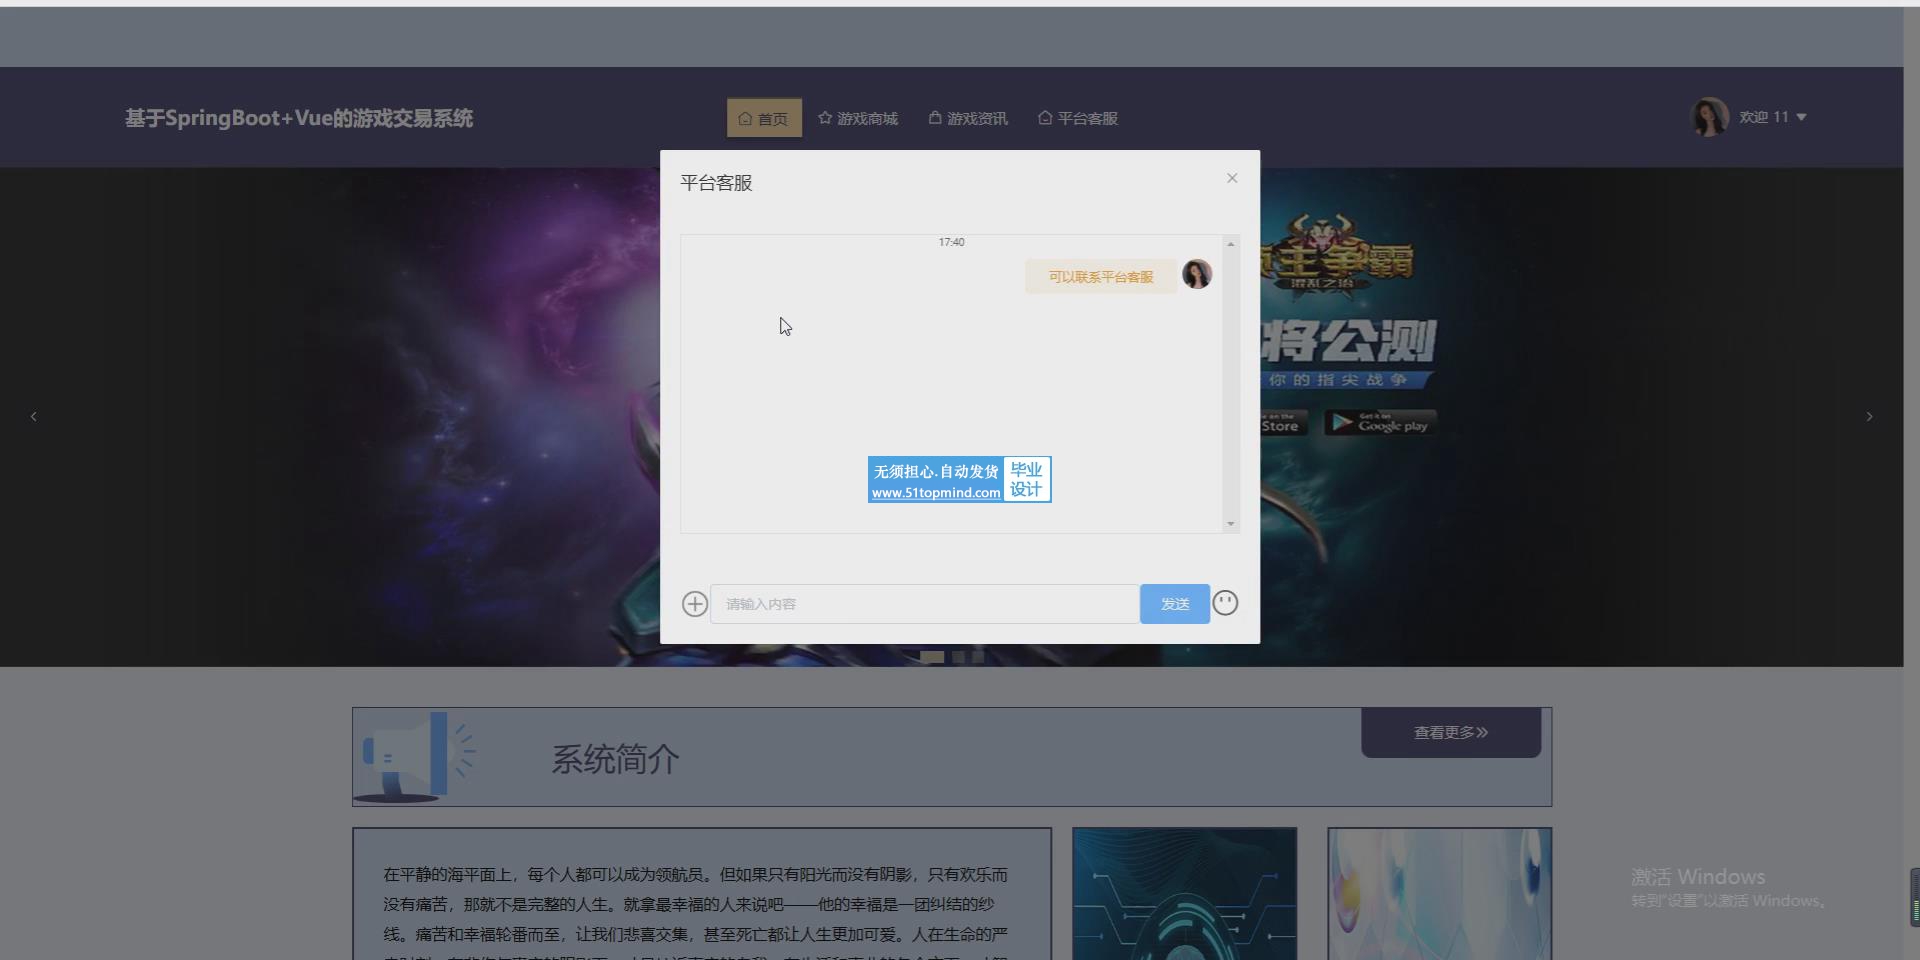Navigate to 游戏资讯 page
This screenshot has width=1920, height=960.
tap(968, 118)
